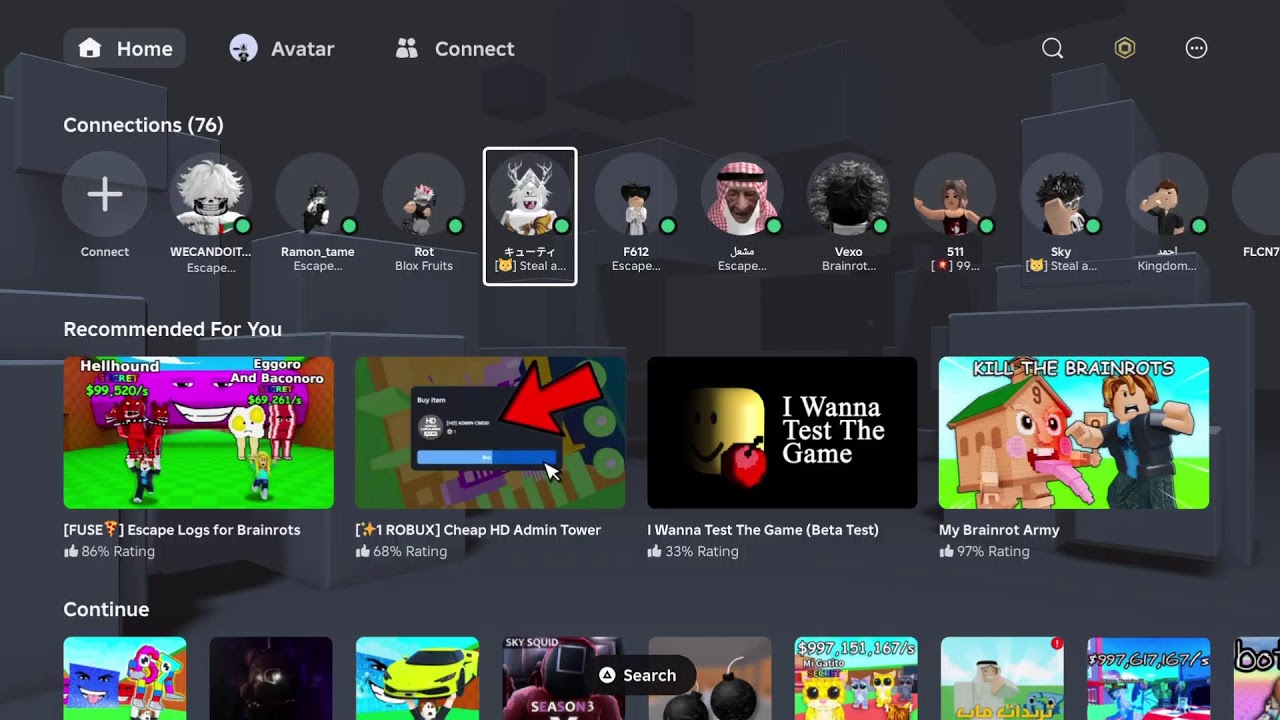Open the Connect tab in top navigation
The height and width of the screenshot is (720, 1280).
pos(455,48)
